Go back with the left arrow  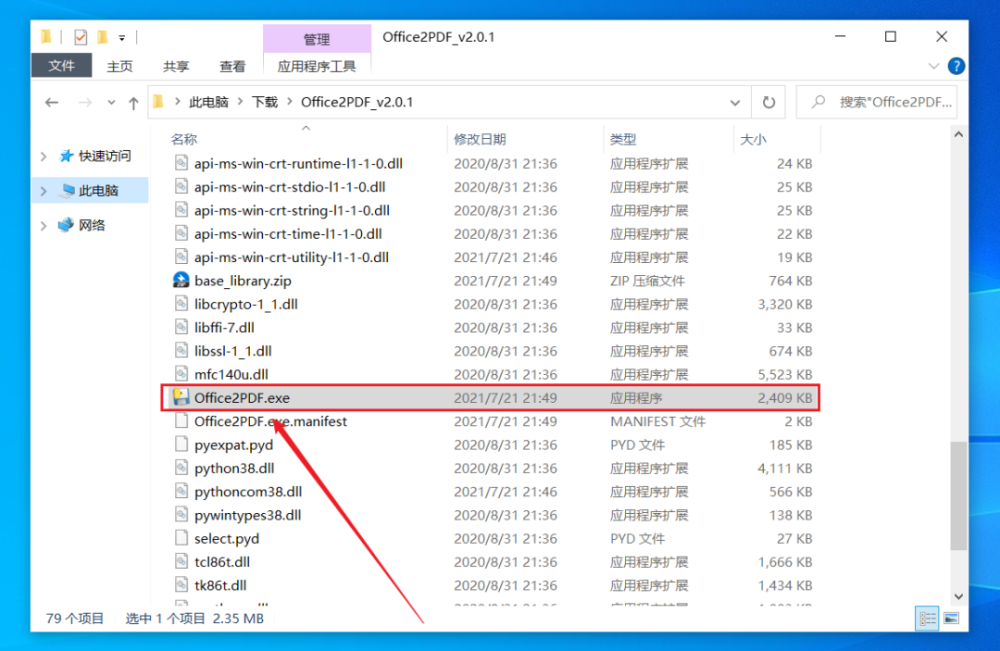[52, 102]
